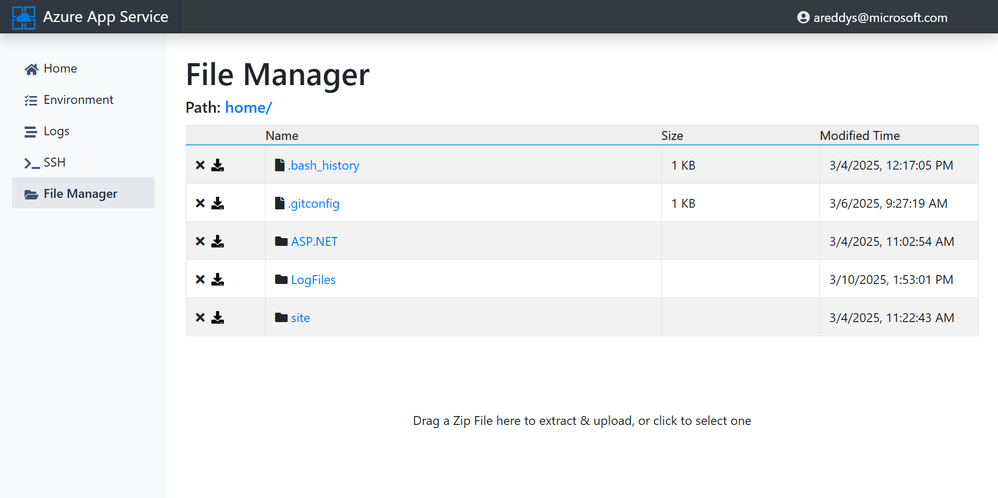The height and width of the screenshot is (498, 998).
Task: Click the home/ path link
Action: coord(248,107)
